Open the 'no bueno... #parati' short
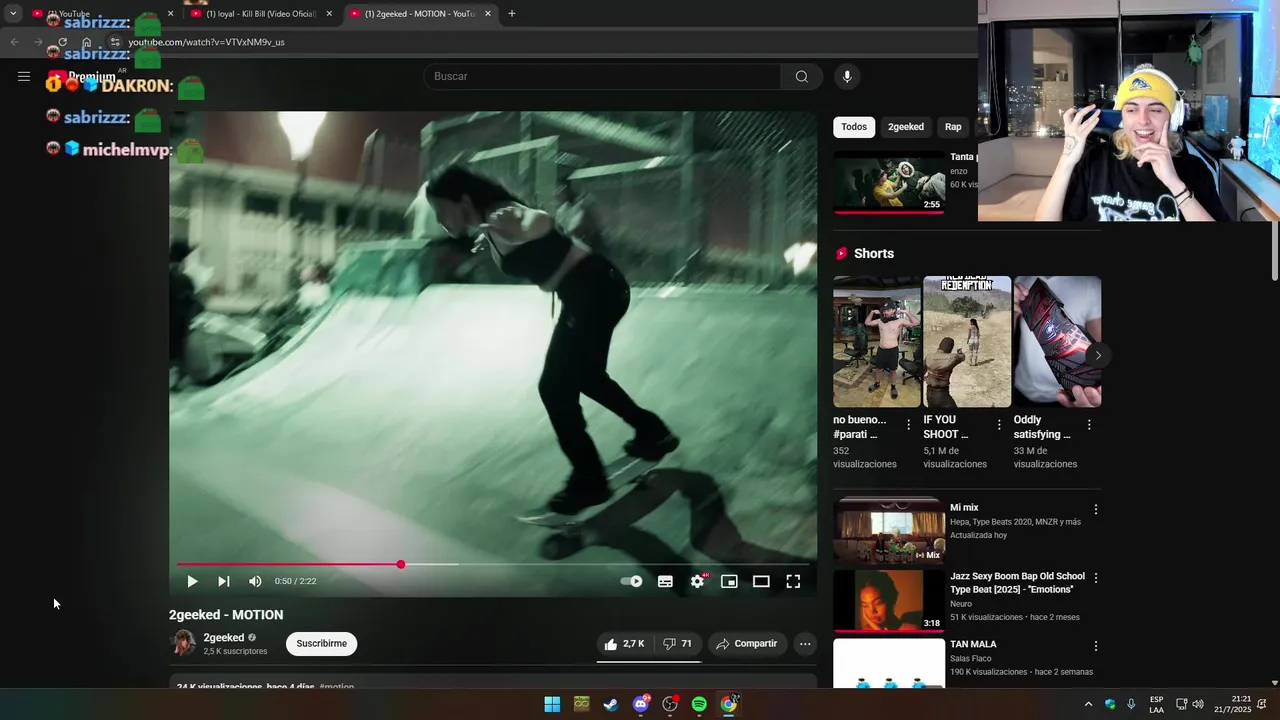 click(x=877, y=342)
